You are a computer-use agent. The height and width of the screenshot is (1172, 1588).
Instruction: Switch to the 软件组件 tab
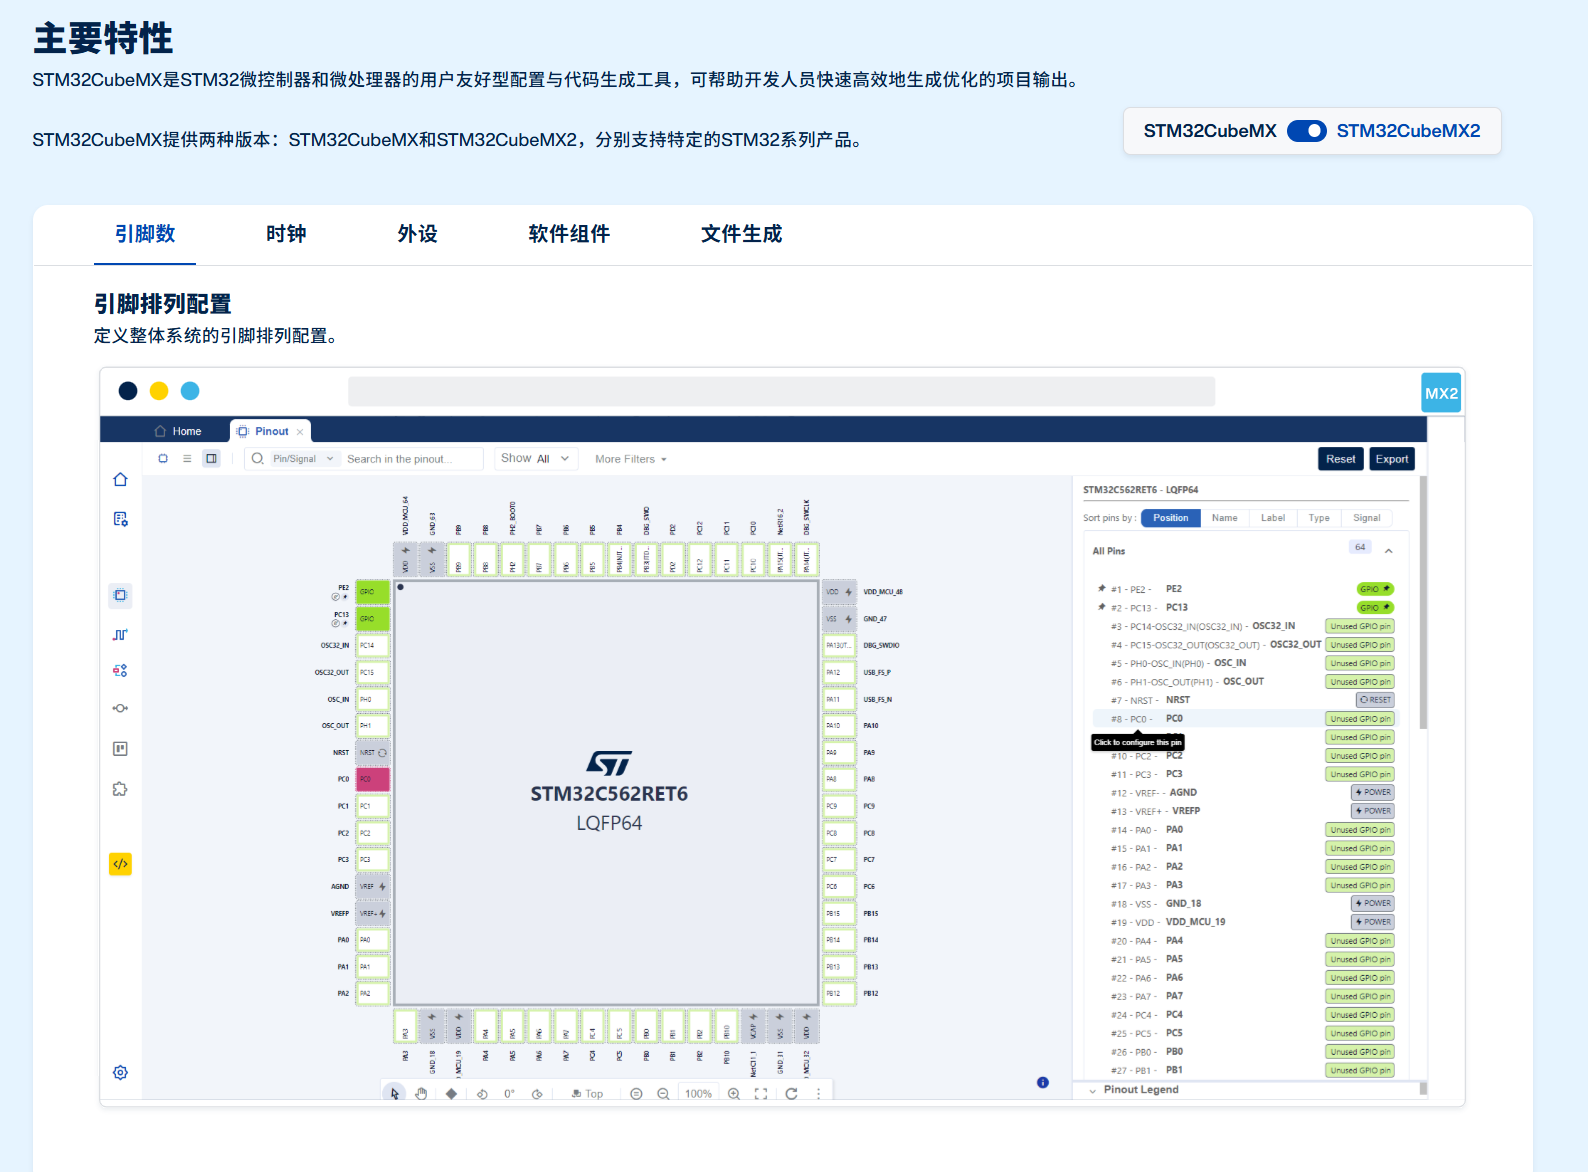569,234
